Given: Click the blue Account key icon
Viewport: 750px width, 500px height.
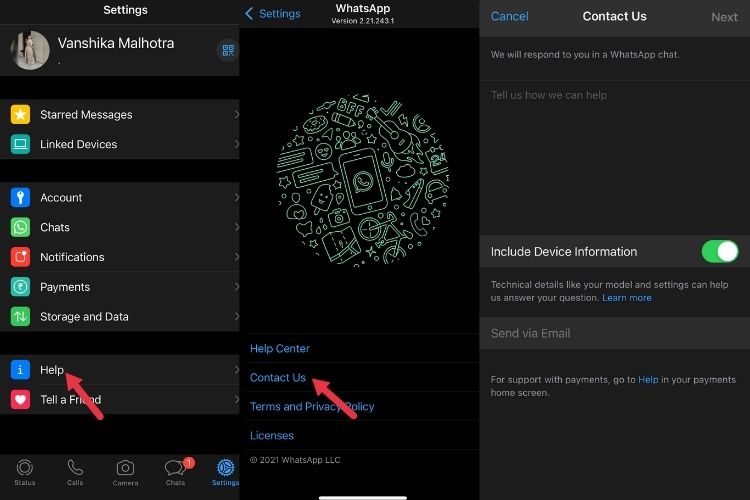Looking at the screenshot, I should coord(20,197).
